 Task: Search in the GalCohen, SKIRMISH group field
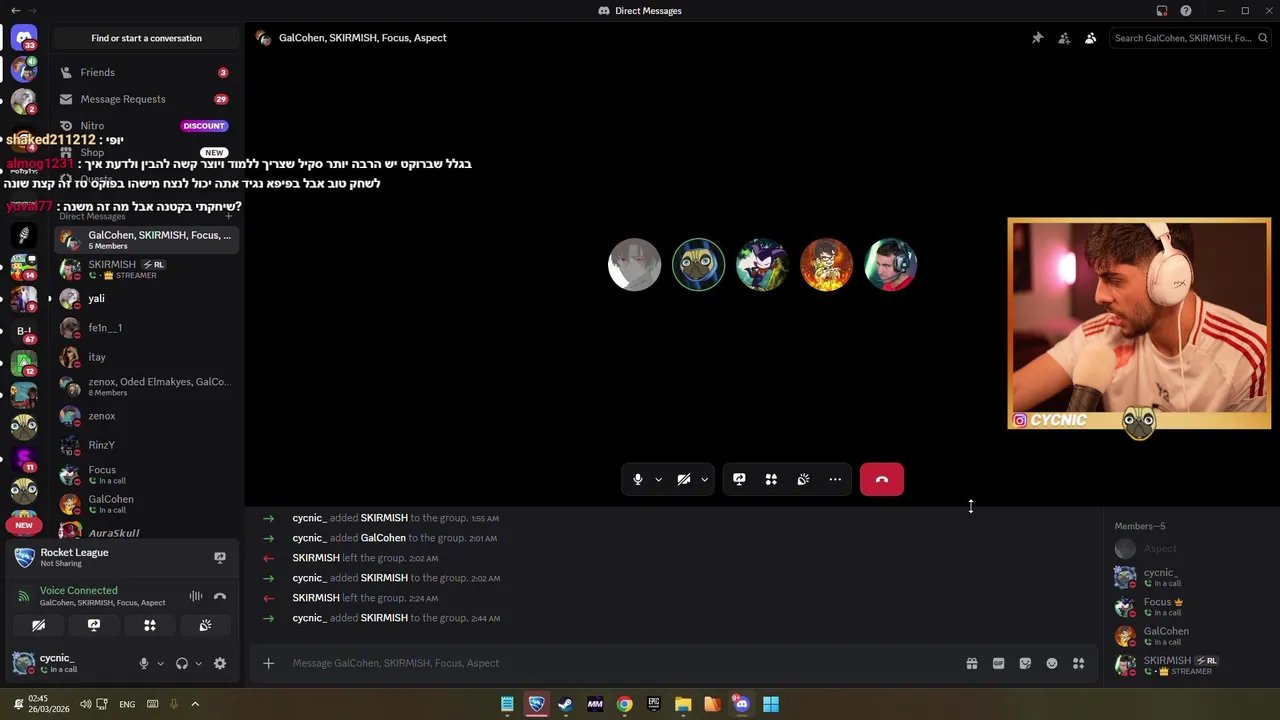click(x=1189, y=38)
